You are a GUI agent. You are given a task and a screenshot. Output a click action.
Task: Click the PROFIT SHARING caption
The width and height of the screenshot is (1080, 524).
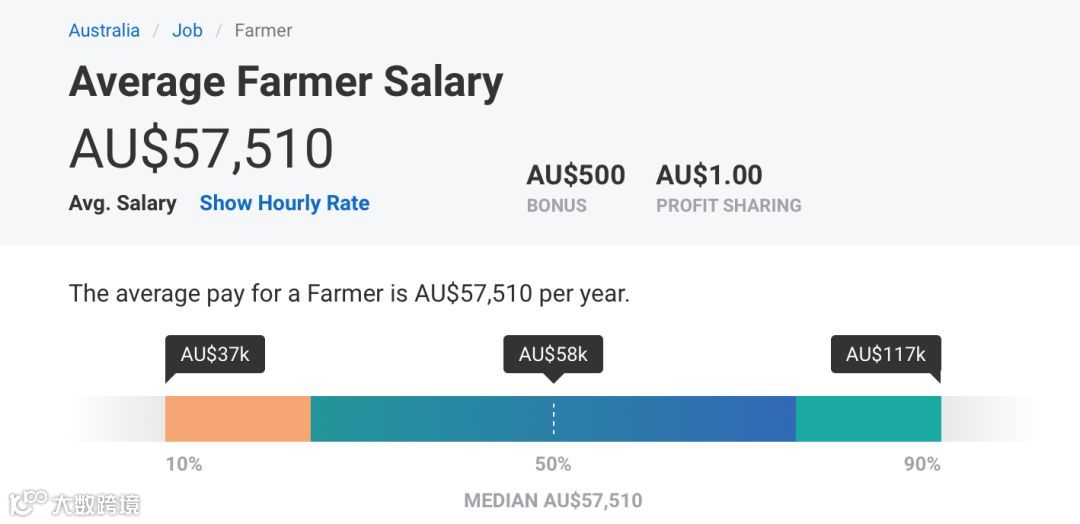click(x=728, y=205)
